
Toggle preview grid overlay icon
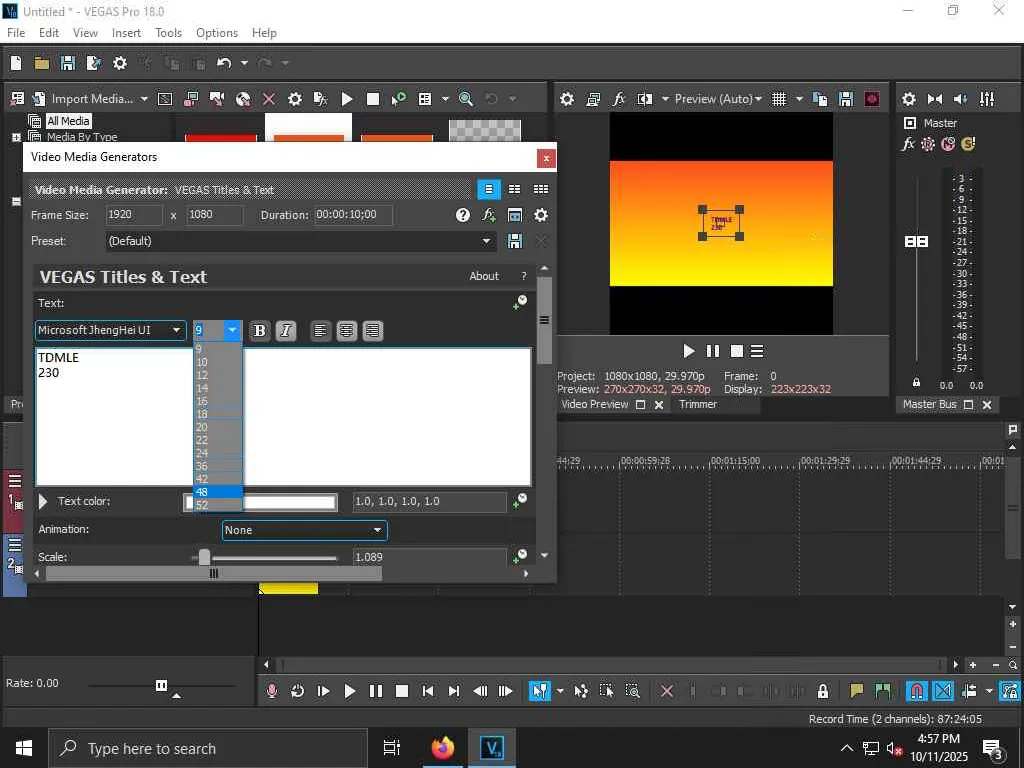click(778, 99)
